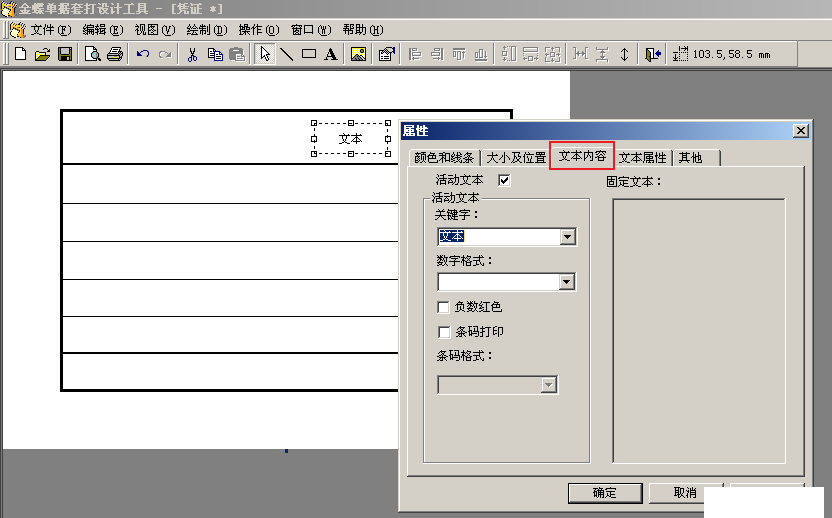This screenshot has width=832, height=518.
Task: Switch to the 颜色和线条 tab
Action: tap(443, 158)
